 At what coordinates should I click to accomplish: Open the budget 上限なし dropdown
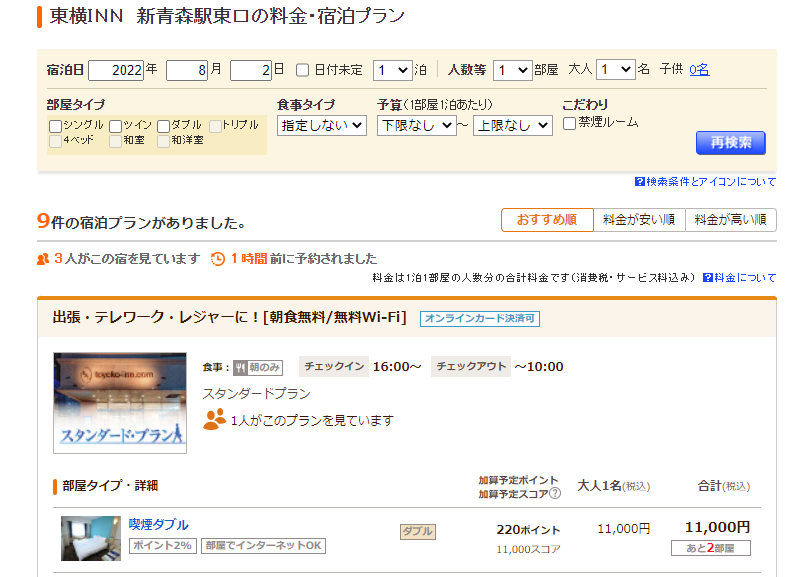click(513, 125)
